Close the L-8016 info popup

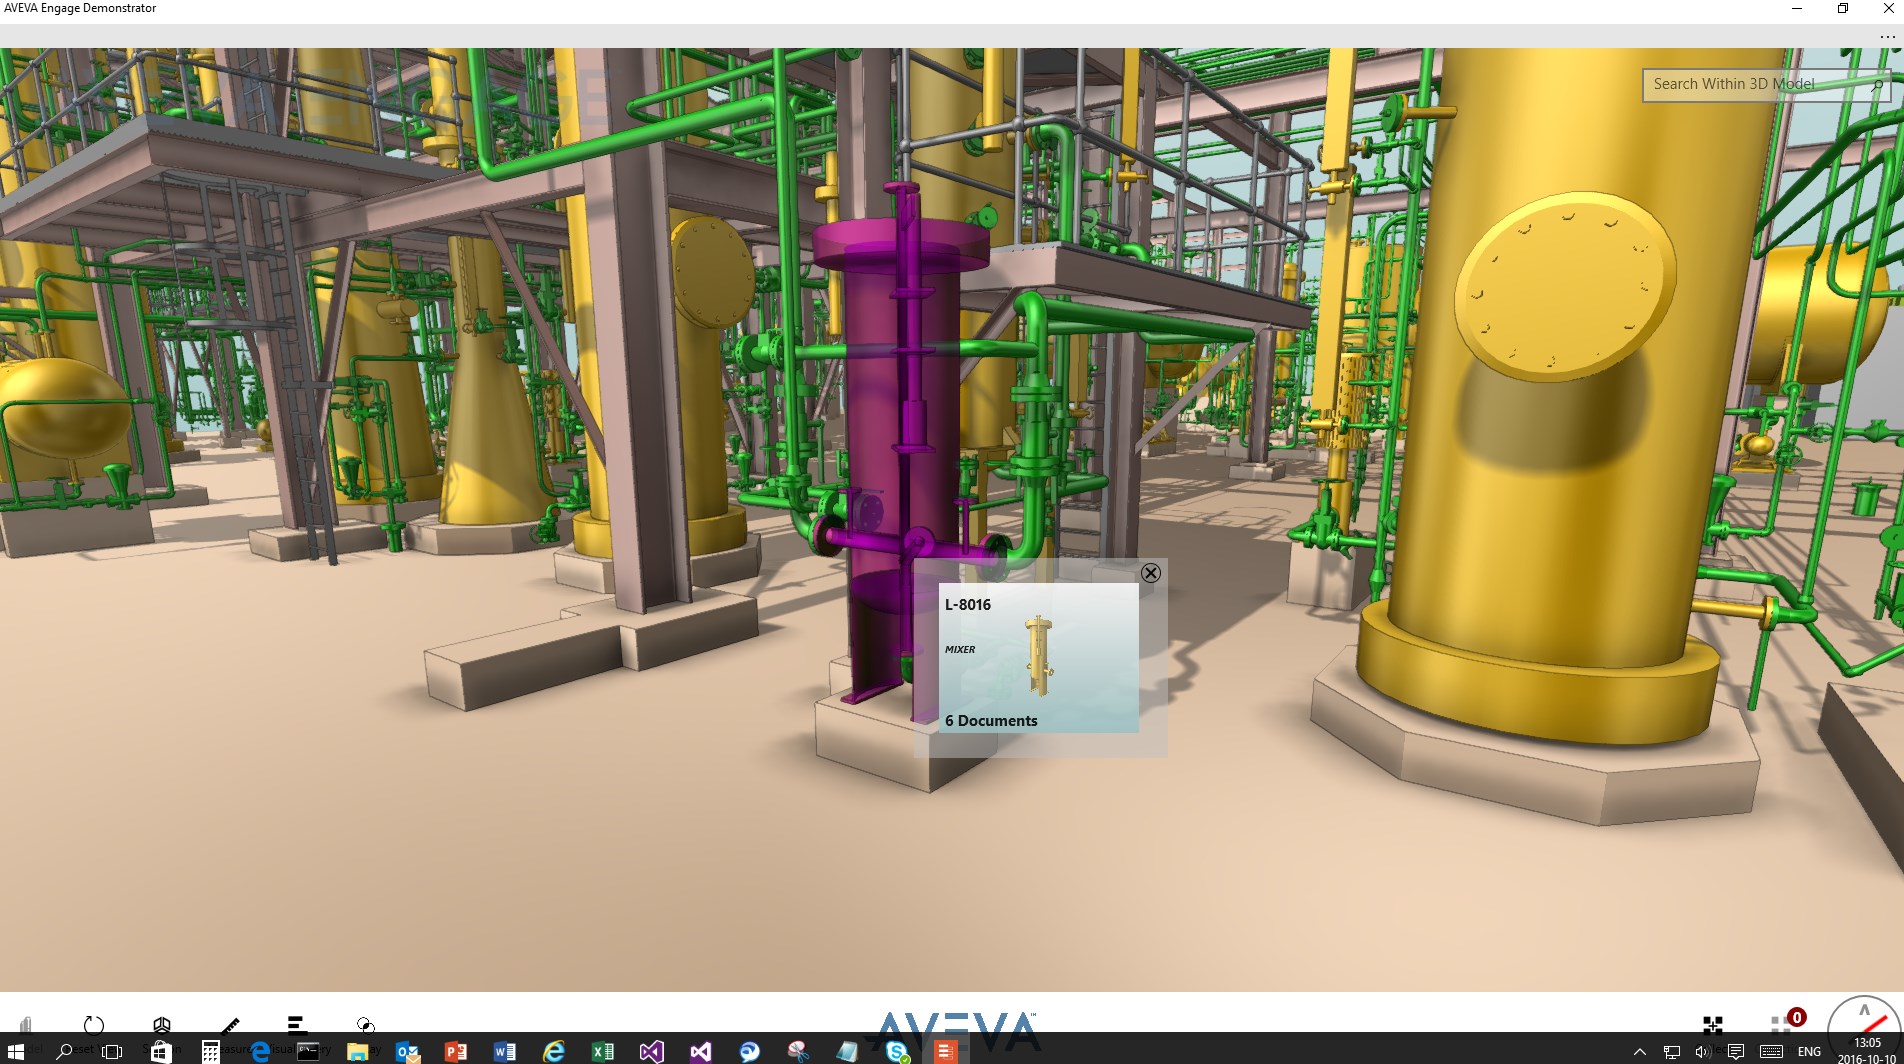click(1150, 573)
